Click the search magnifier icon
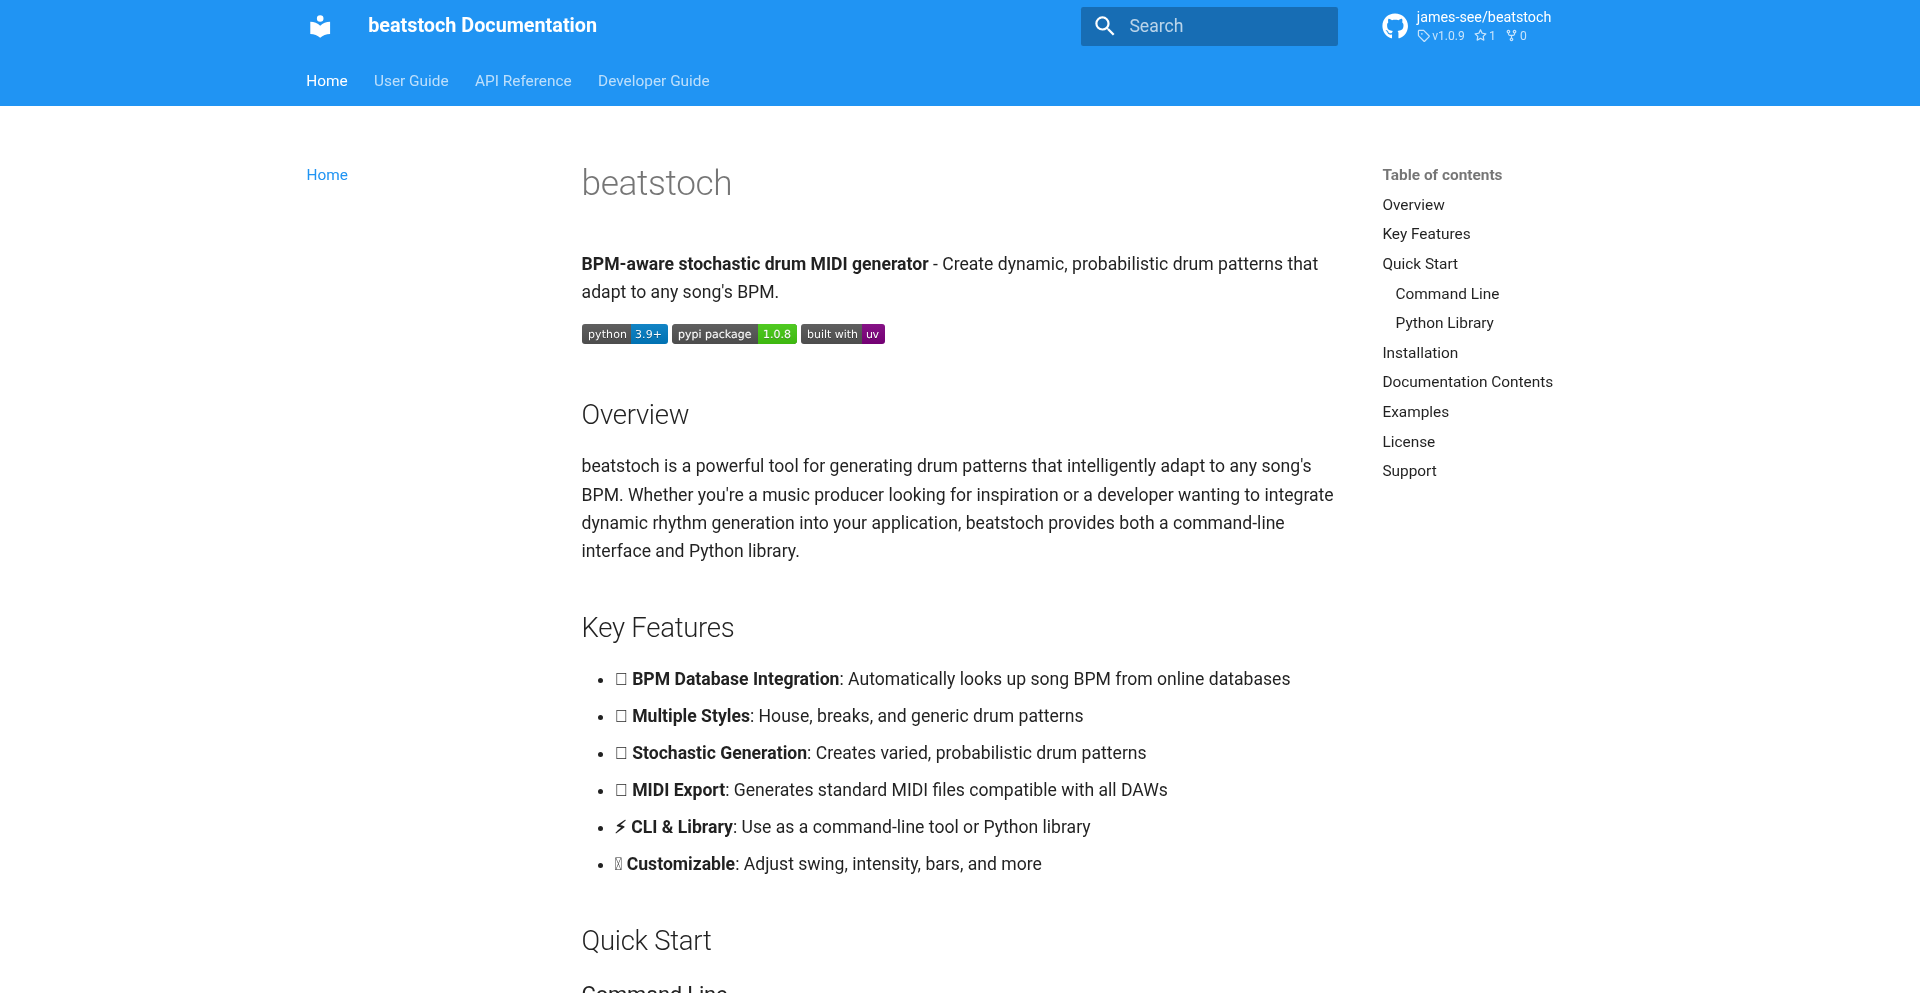 tap(1105, 26)
